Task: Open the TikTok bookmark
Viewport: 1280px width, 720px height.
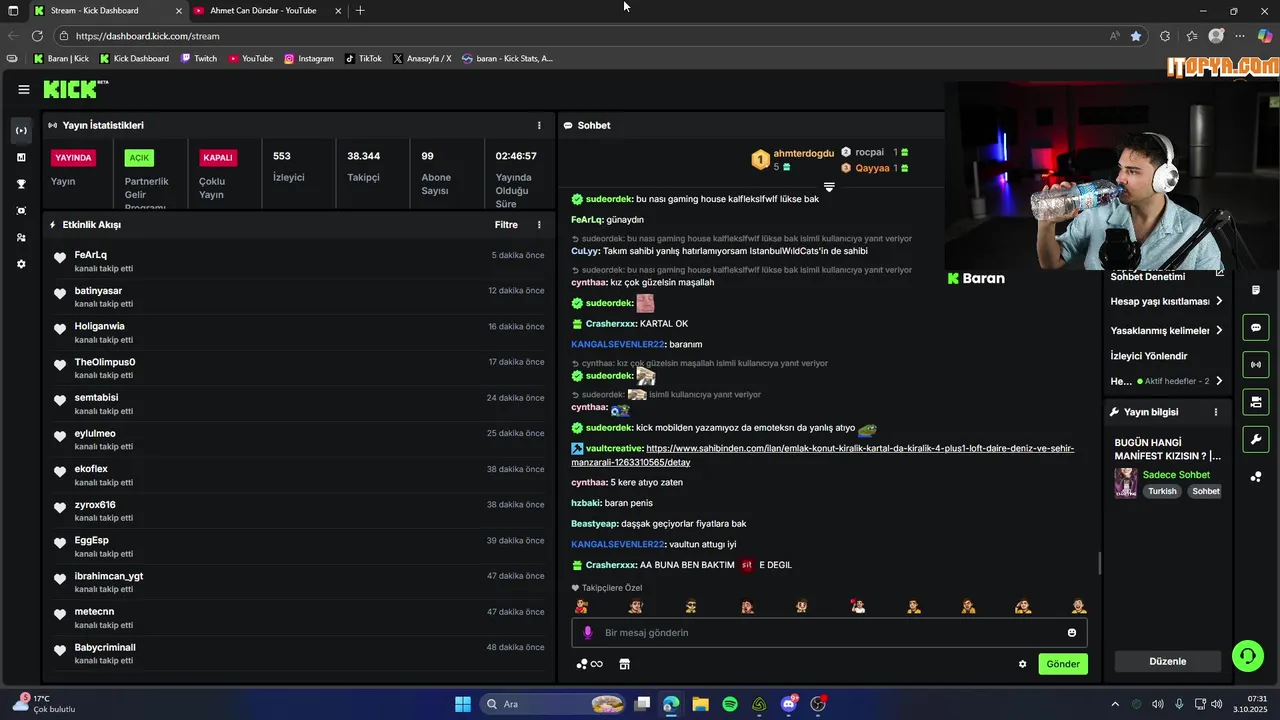Action: coord(363,58)
